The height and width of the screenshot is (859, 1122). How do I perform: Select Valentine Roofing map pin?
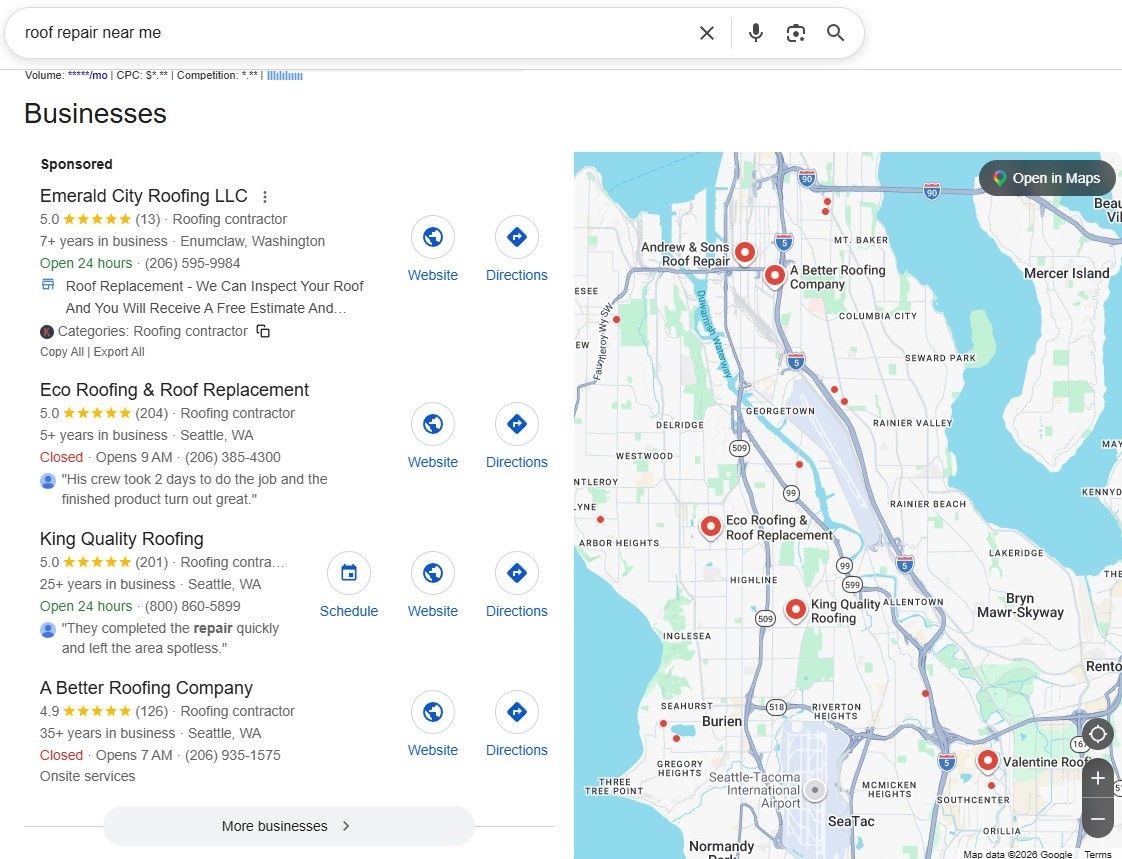coord(988,761)
